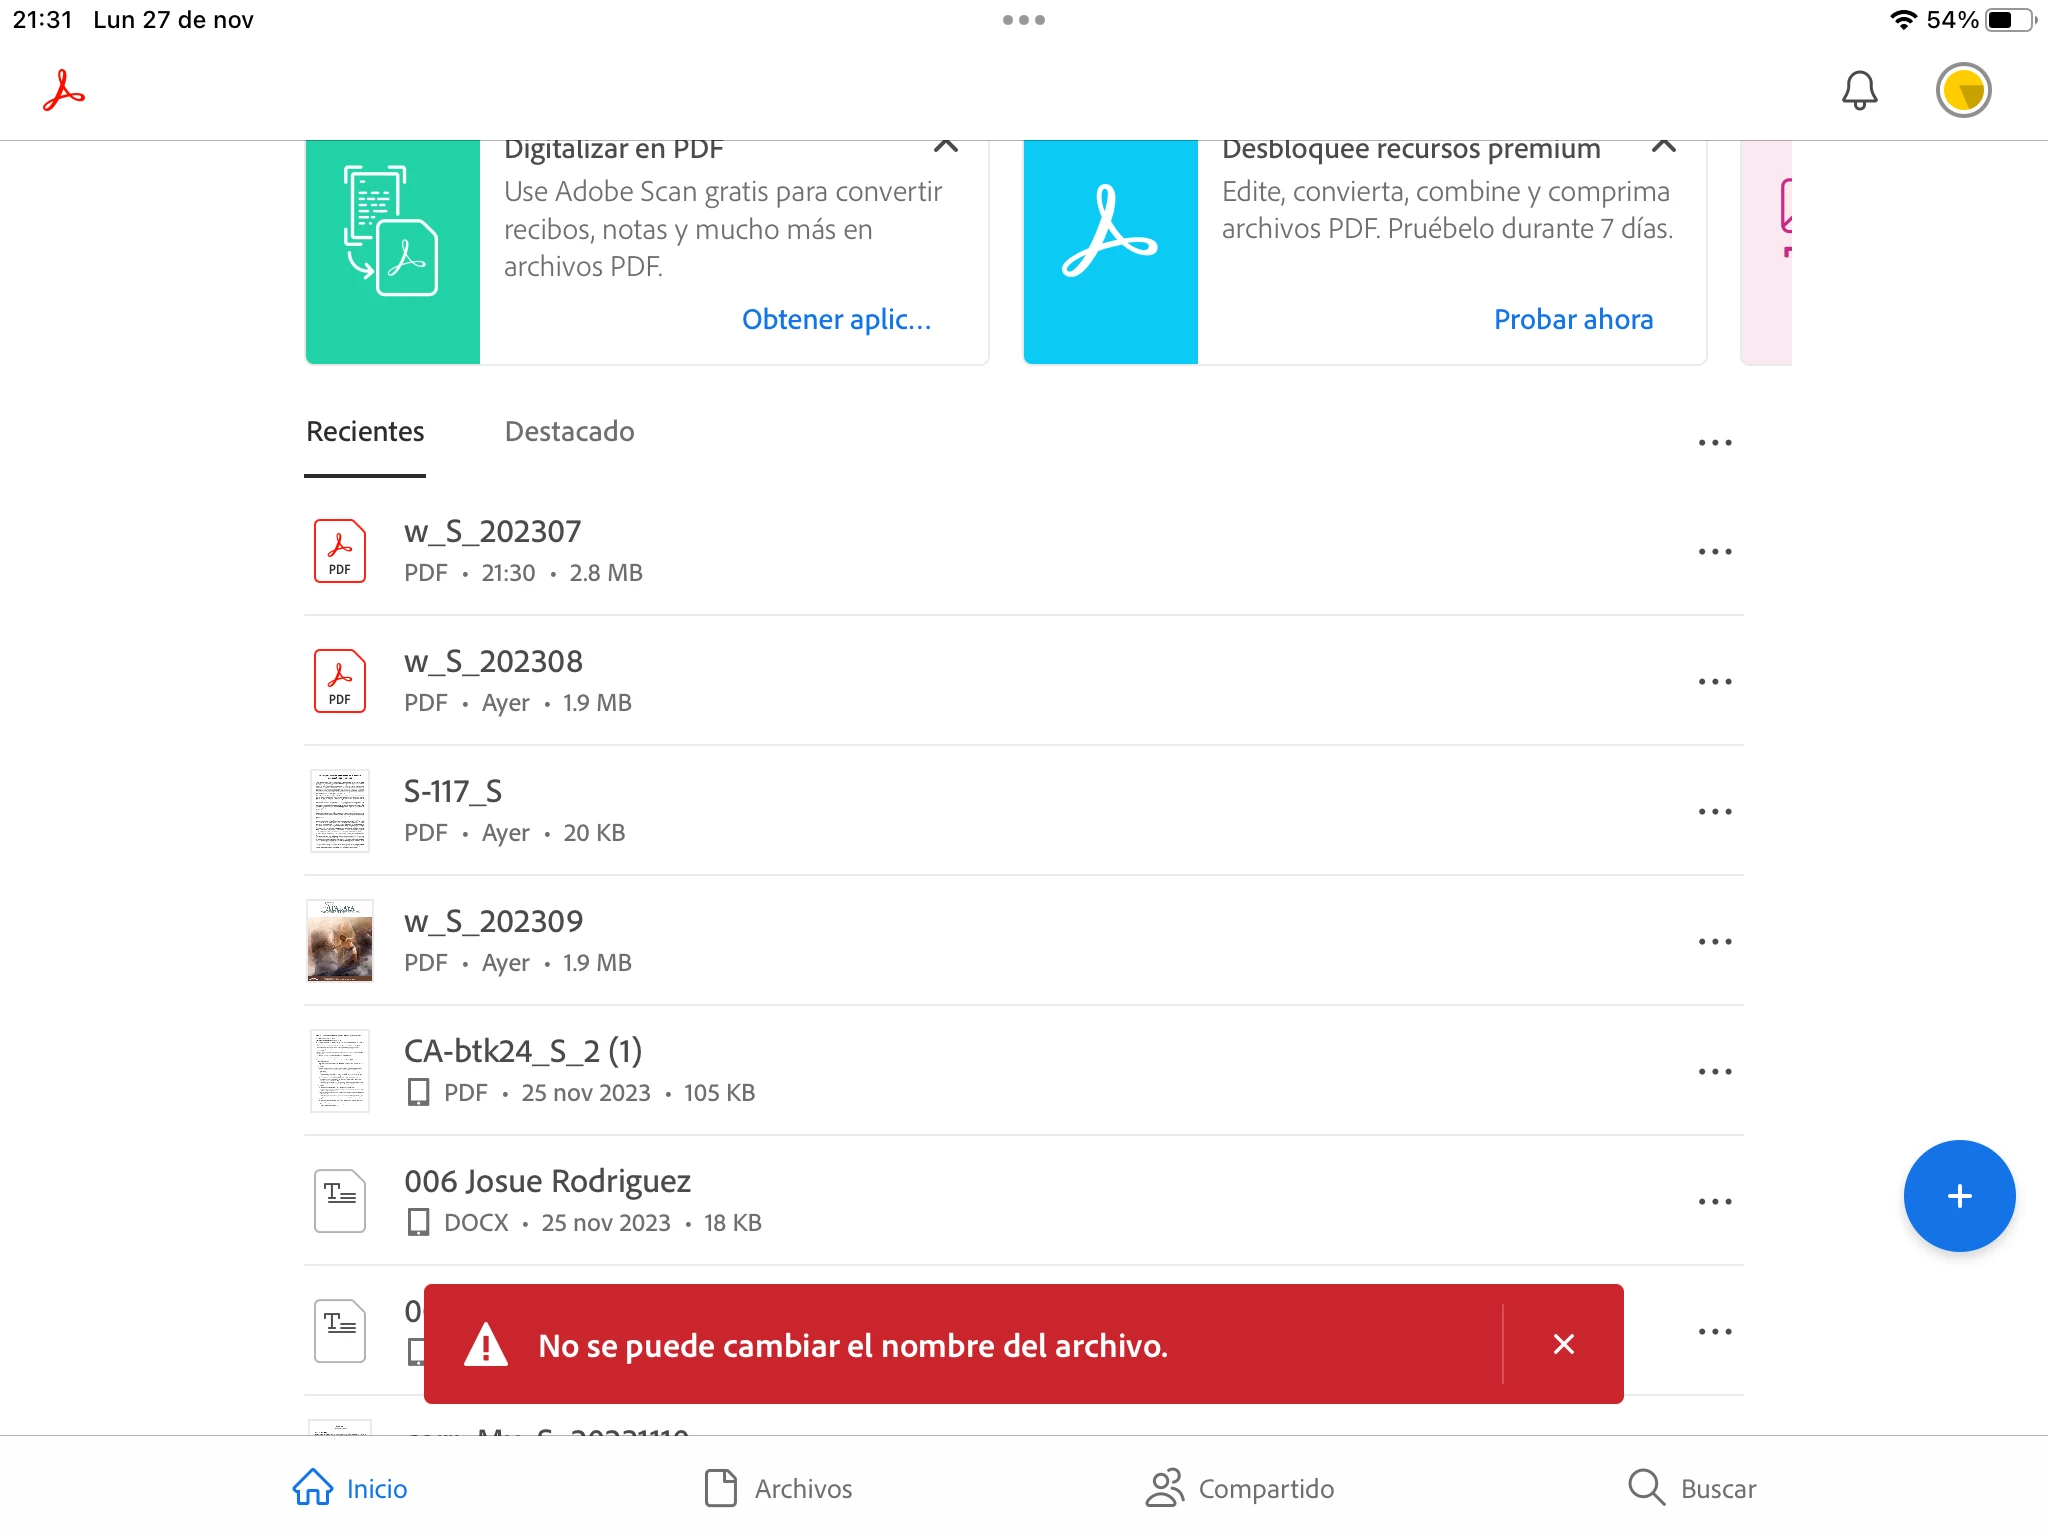This screenshot has width=2048, height=1536.
Task: Open the w_S_202309 thumbnail
Action: pos(340,941)
